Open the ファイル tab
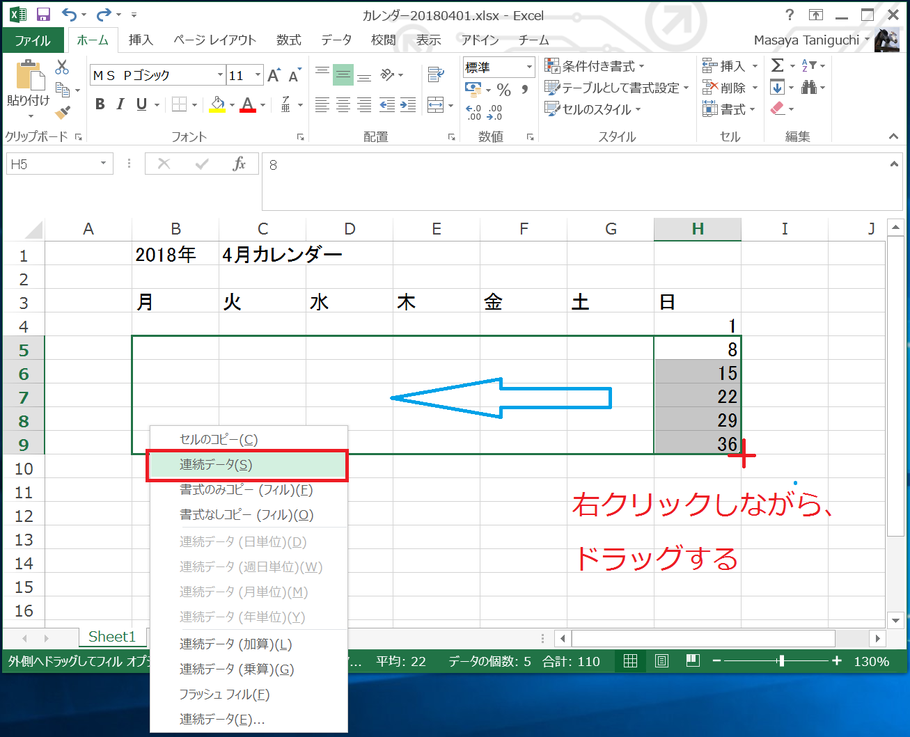Viewport: 910px width, 737px height. [33, 40]
